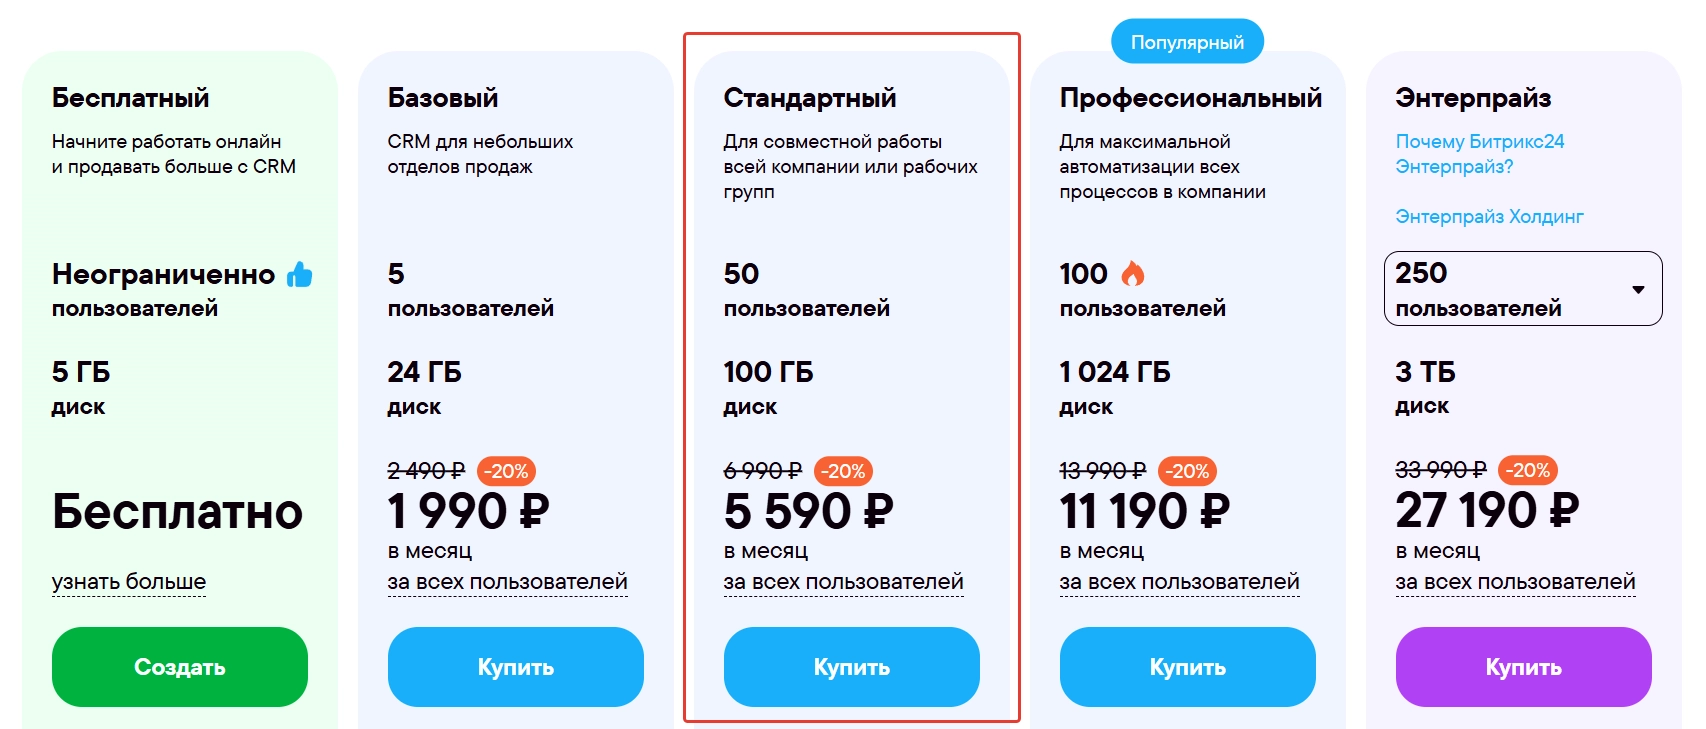Click the -20% badge on the Профессиональный plan
Viewport: 1706px width, 729px height.
[x=1188, y=470]
